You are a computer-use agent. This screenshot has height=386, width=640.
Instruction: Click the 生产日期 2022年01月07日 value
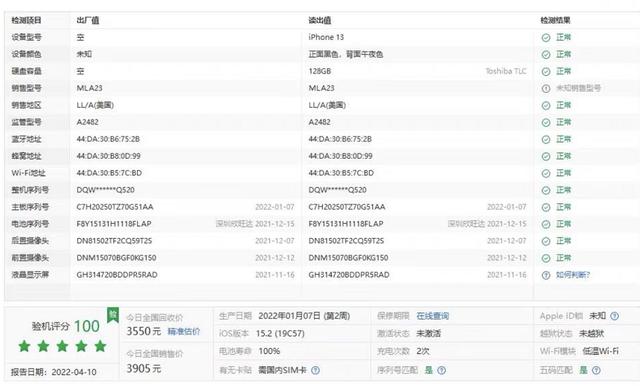tap(304, 316)
